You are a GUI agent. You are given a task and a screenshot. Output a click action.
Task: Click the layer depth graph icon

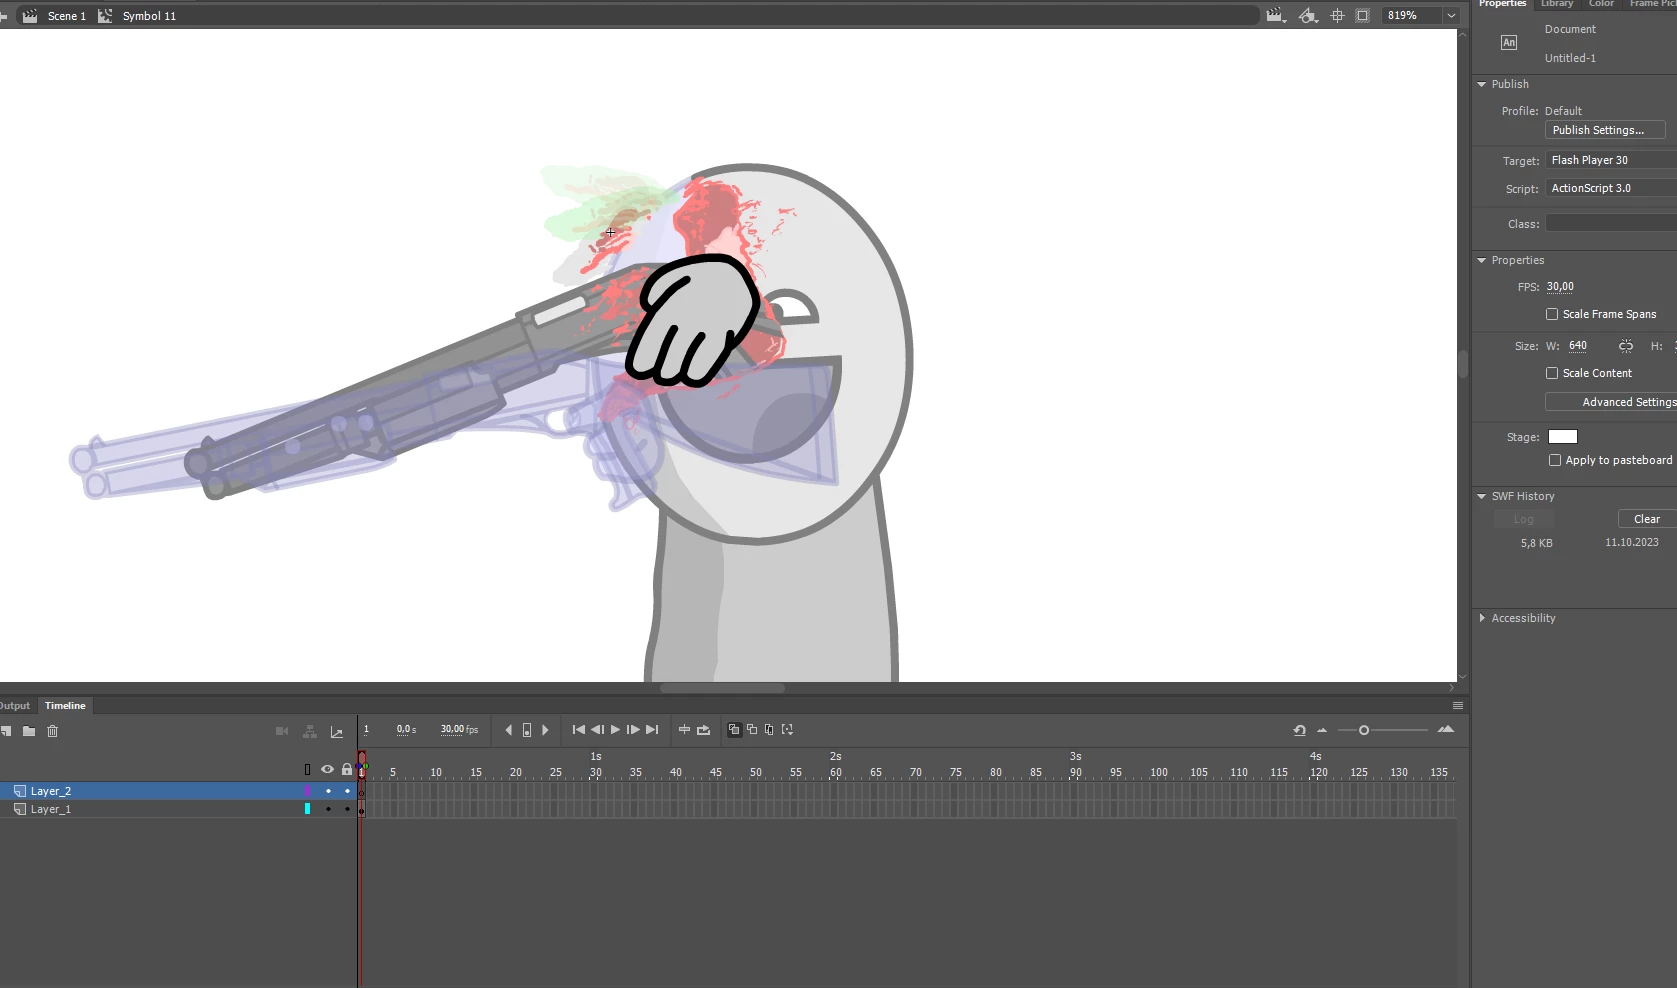coord(337,732)
